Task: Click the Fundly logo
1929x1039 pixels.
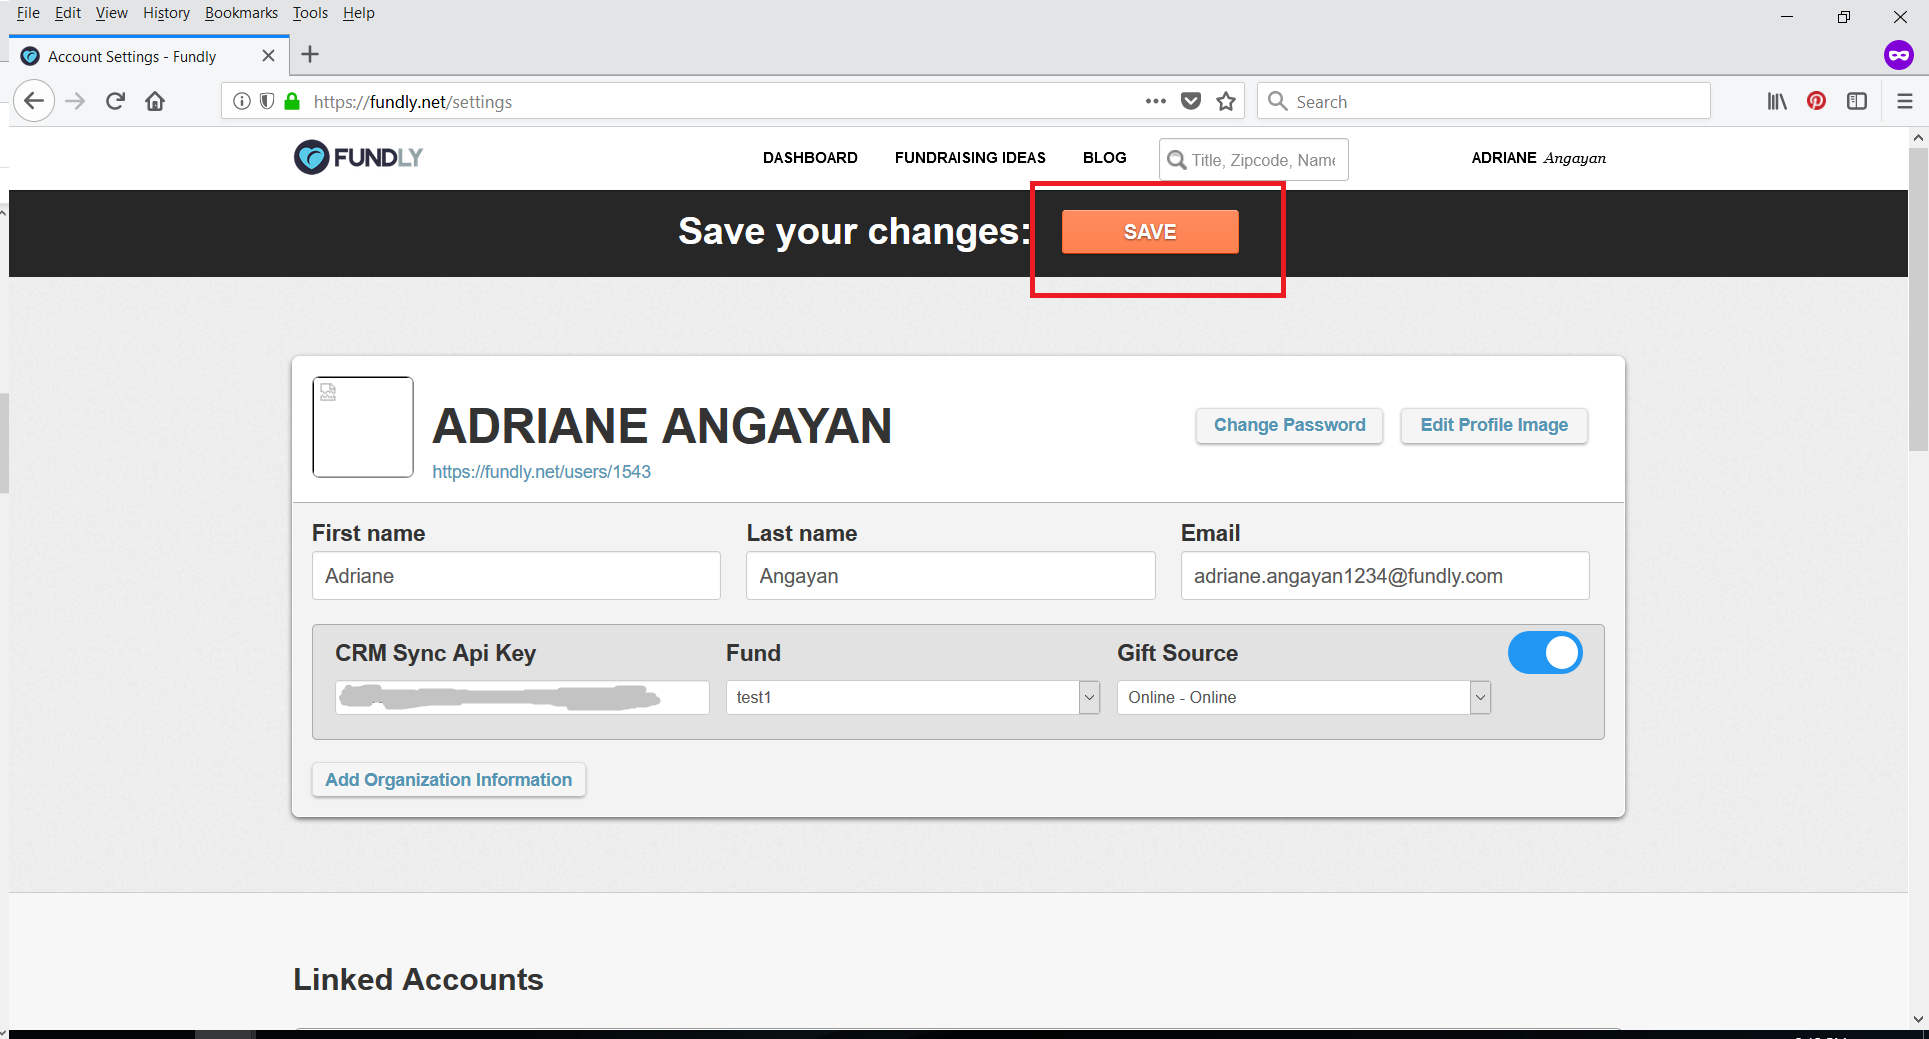Action: click(358, 157)
